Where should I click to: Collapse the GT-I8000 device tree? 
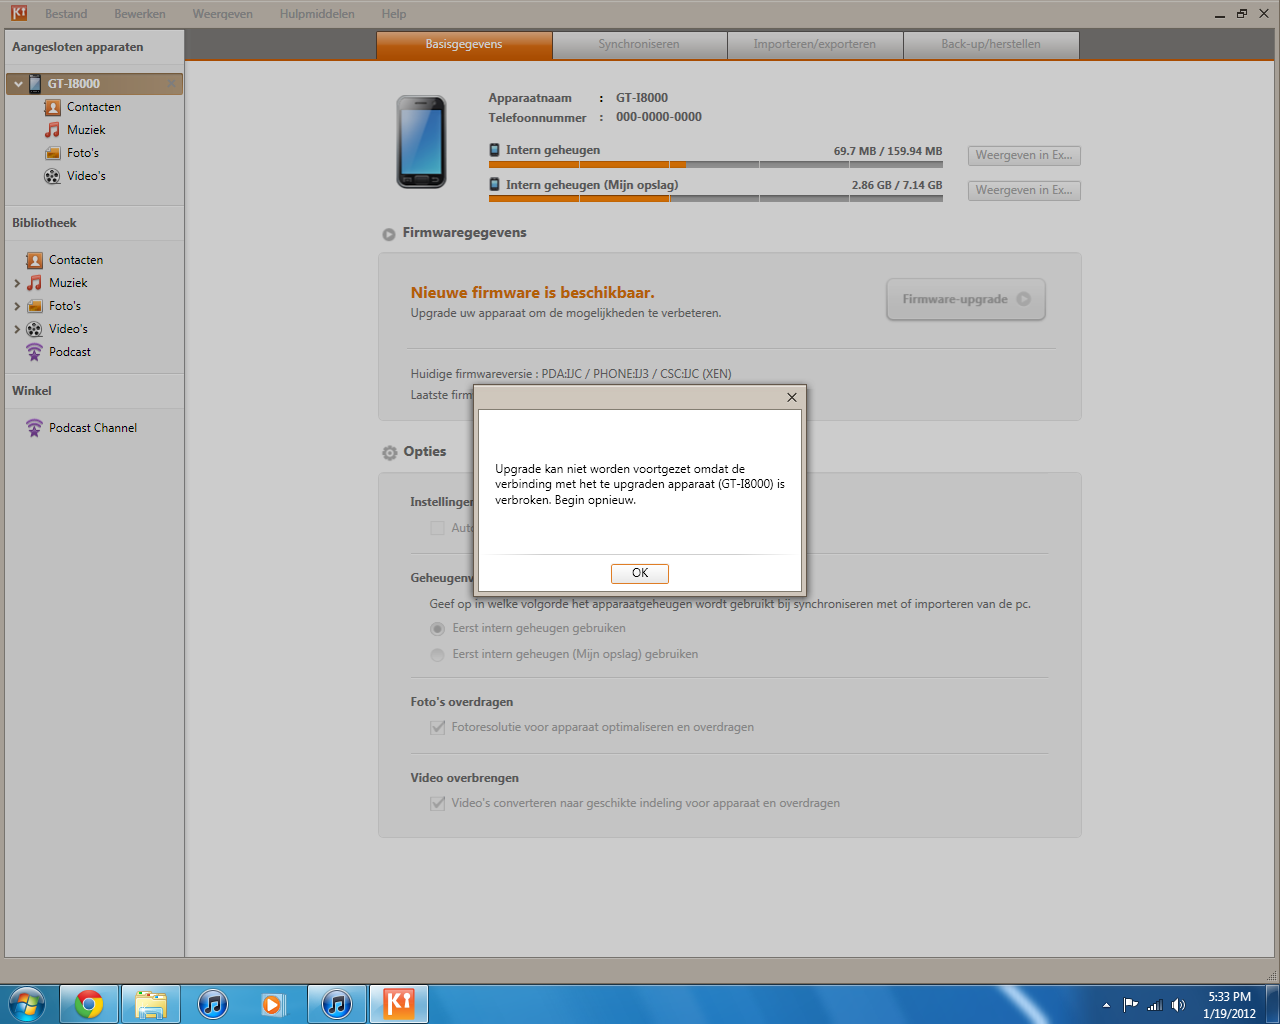(17, 84)
